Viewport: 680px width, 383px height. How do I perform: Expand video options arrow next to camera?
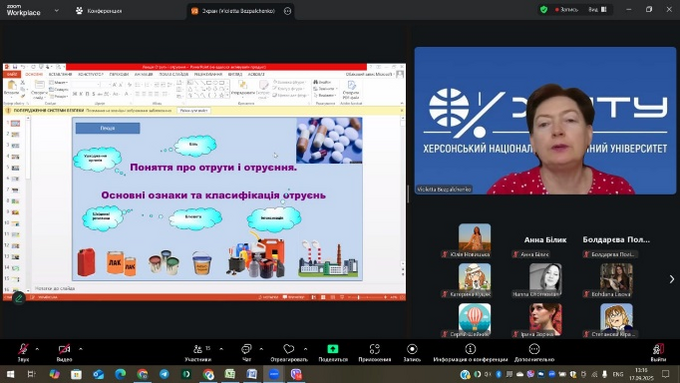coord(80,349)
